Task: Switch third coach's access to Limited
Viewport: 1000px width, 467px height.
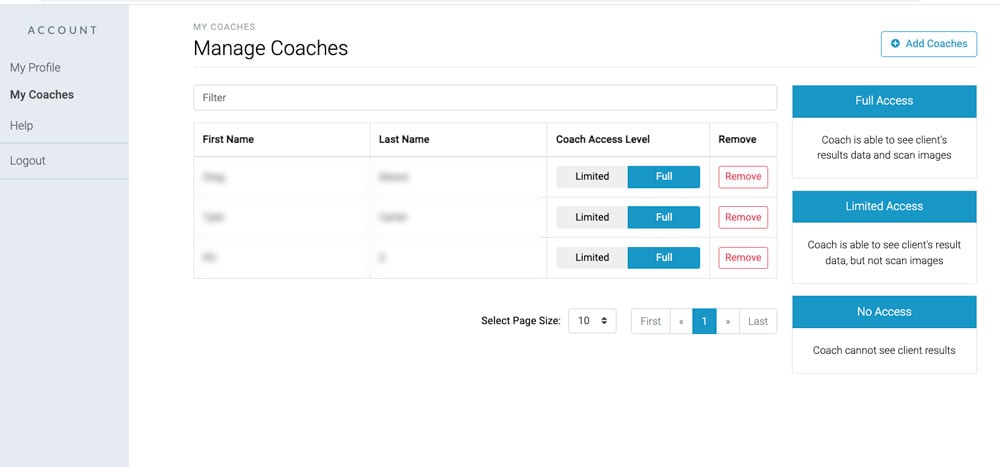Action: pyautogui.click(x=592, y=257)
